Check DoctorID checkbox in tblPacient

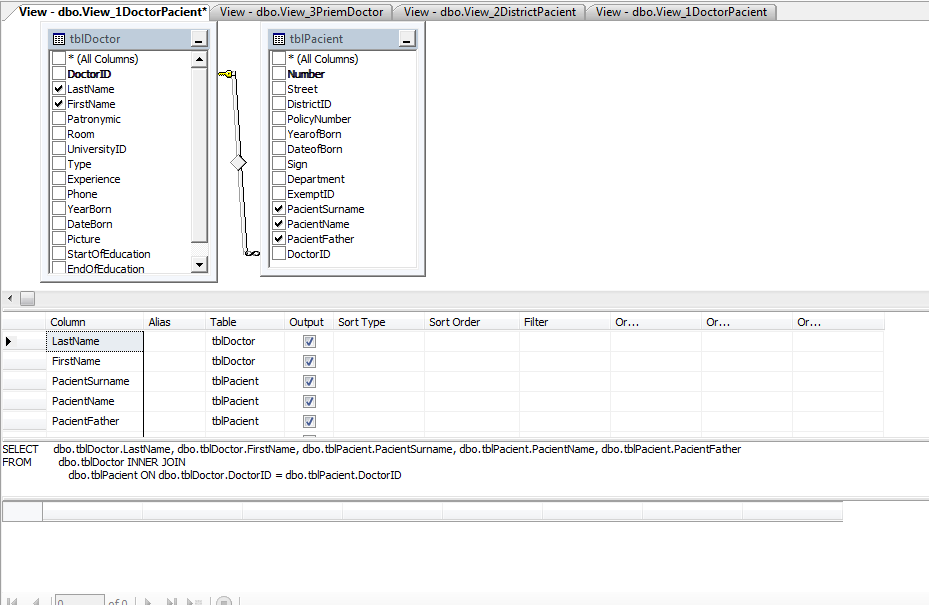click(x=278, y=254)
